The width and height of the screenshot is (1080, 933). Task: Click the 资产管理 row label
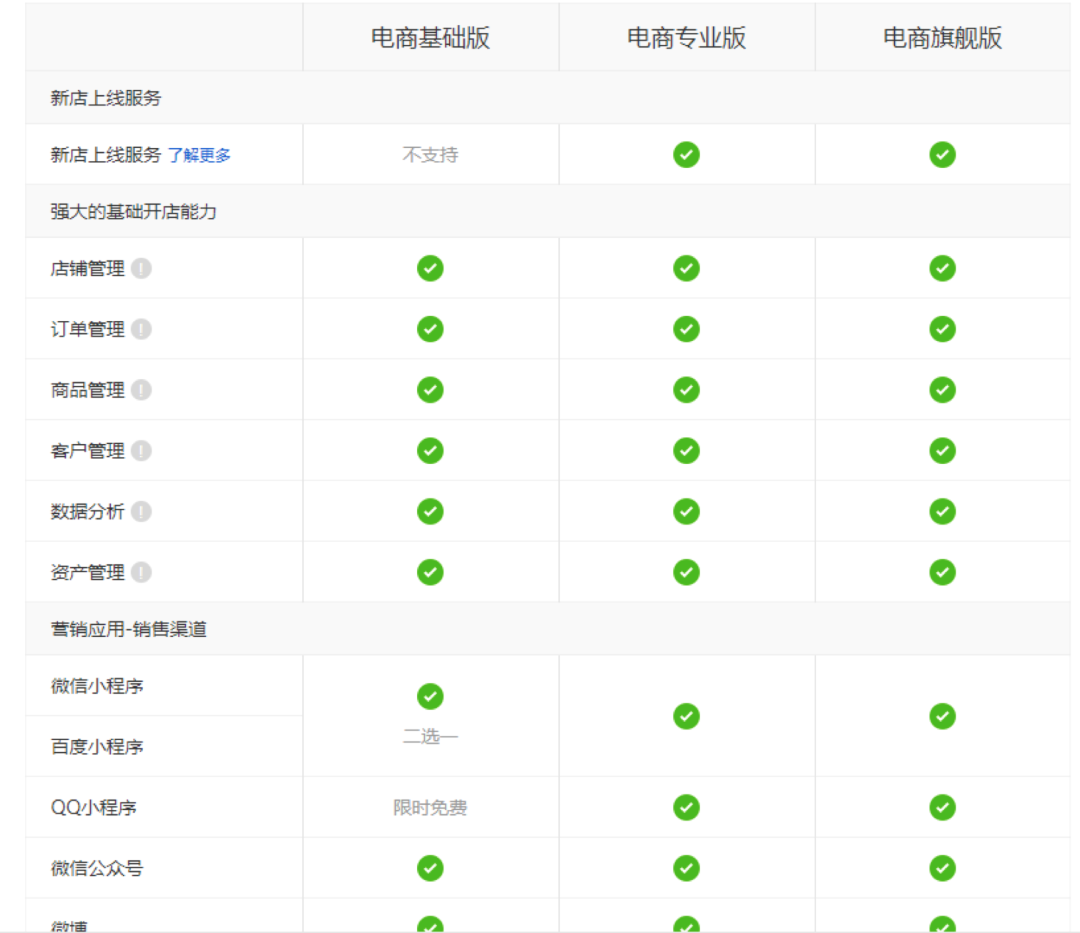point(87,572)
